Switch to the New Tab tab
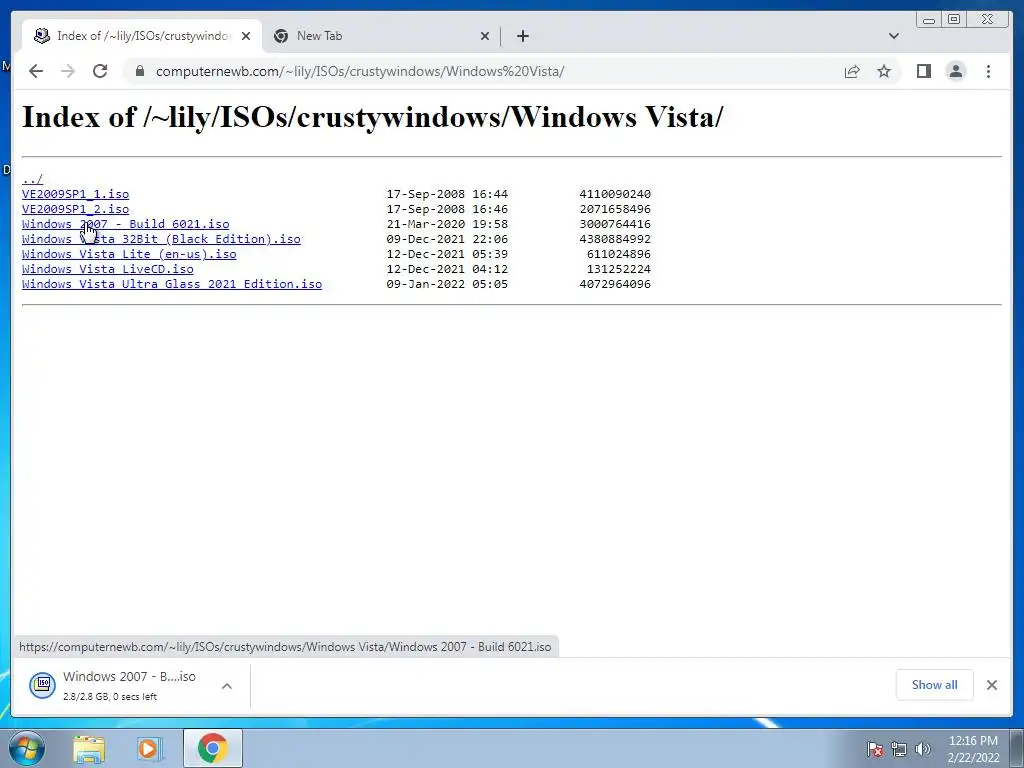This screenshot has width=1024, height=768. (382, 36)
